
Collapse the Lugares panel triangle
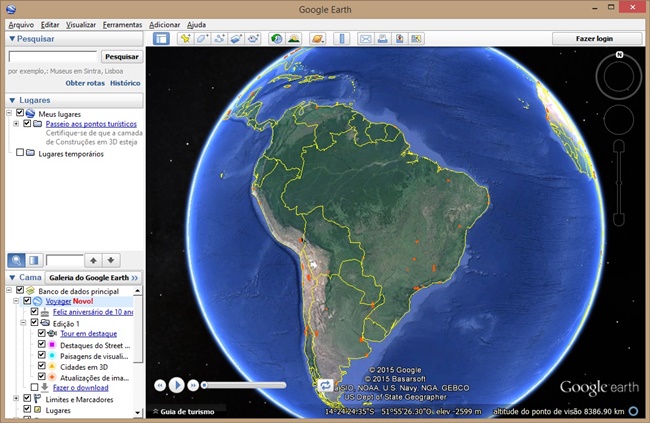(x=12, y=100)
